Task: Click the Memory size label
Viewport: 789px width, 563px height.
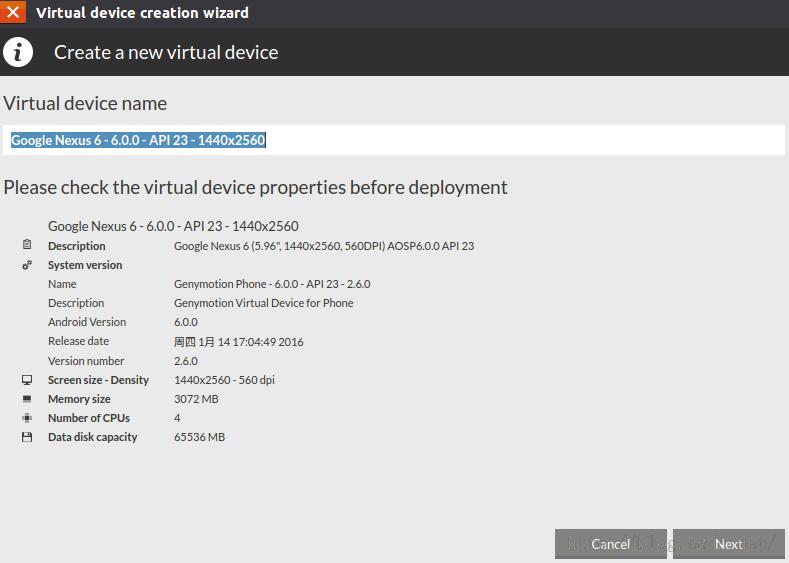Action: click(79, 399)
